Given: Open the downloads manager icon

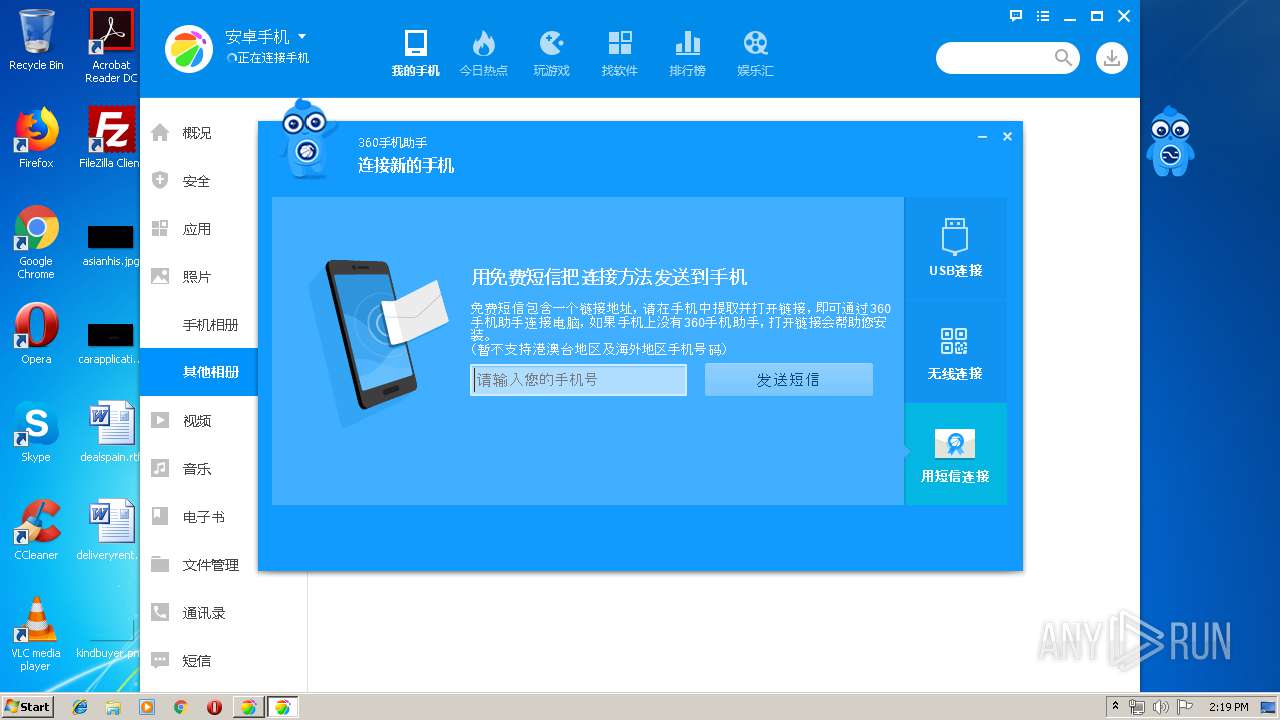Looking at the screenshot, I should pyautogui.click(x=1111, y=58).
